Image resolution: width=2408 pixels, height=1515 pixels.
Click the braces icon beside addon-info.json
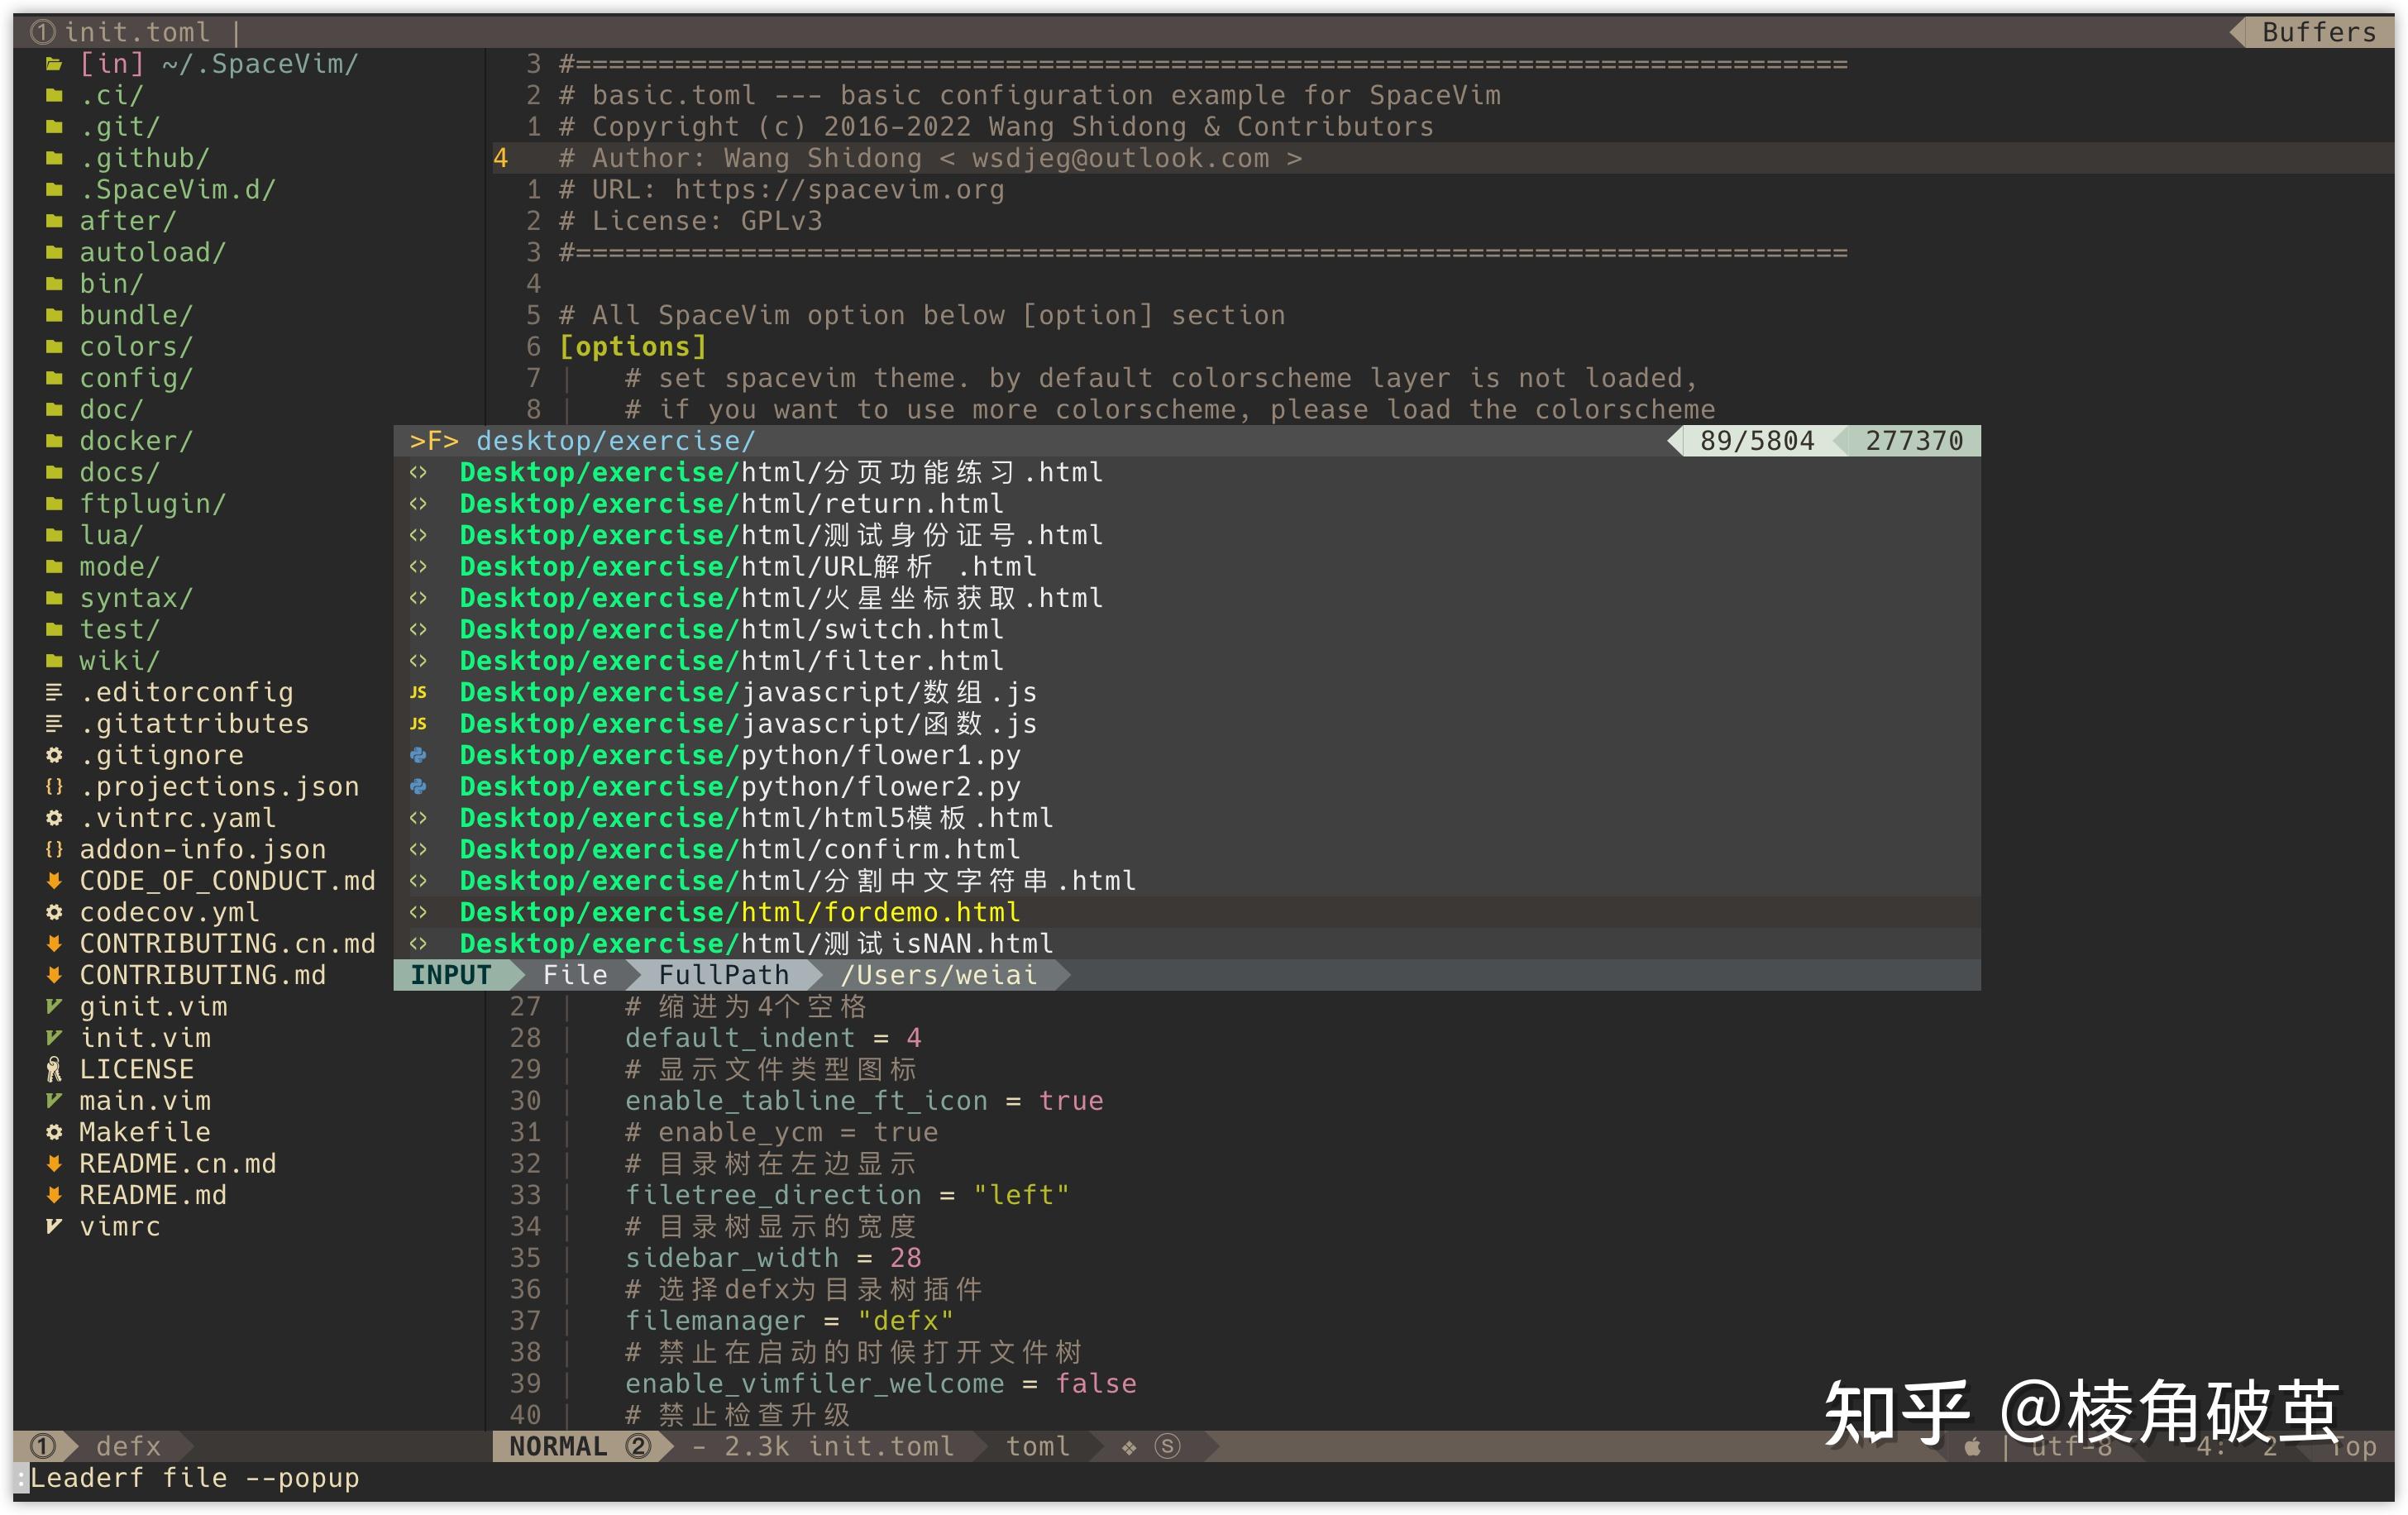point(54,849)
